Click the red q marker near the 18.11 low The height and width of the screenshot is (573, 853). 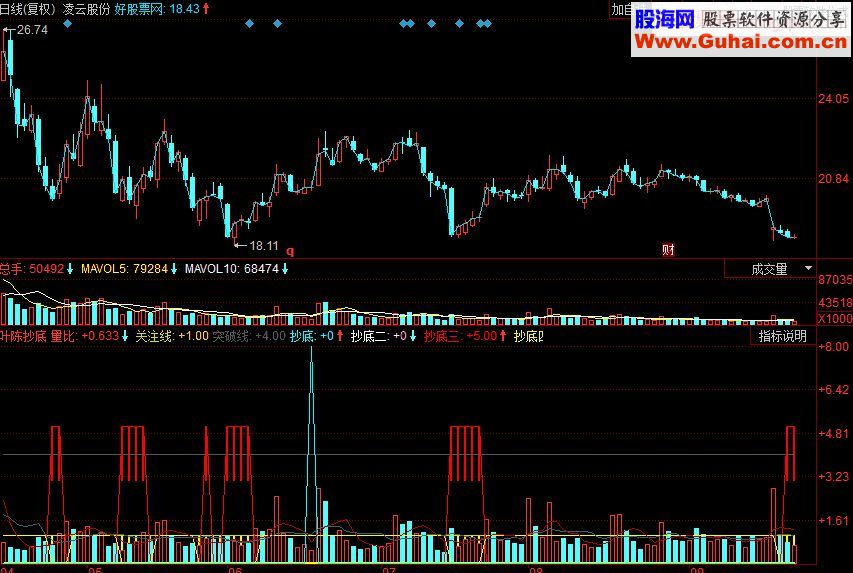pos(290,251)
